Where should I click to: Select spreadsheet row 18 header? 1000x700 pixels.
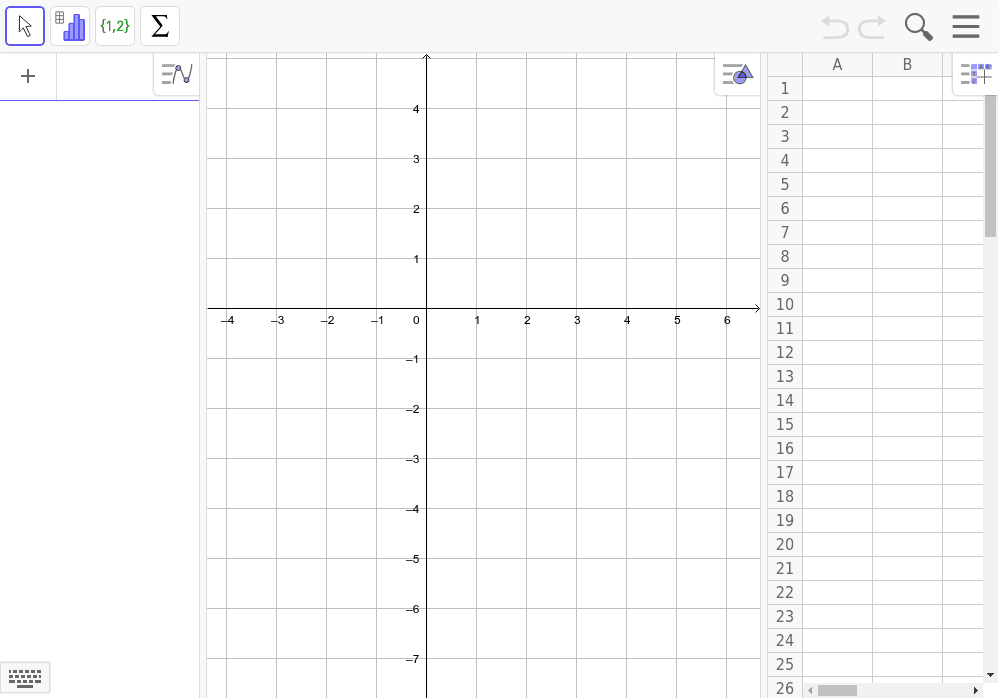(x=785, y=497)
